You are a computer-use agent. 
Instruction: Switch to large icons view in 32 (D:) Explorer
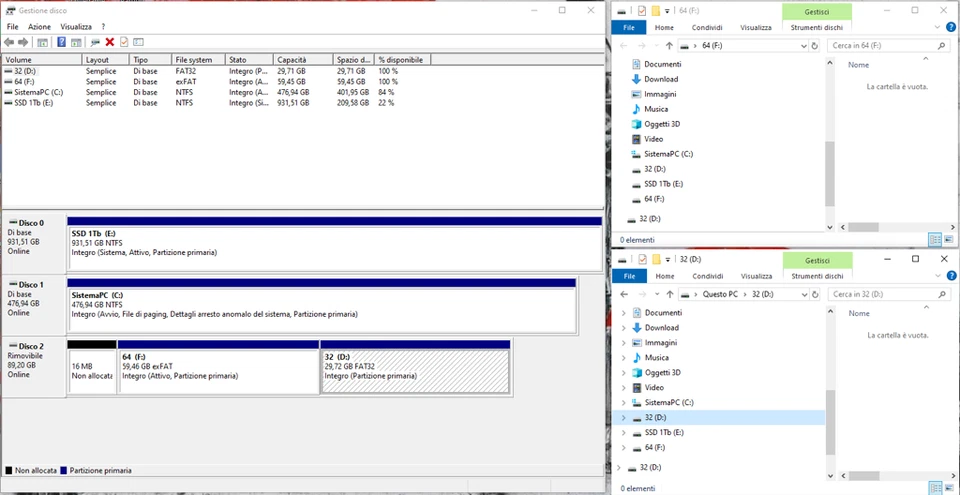[x=948, y=488]
